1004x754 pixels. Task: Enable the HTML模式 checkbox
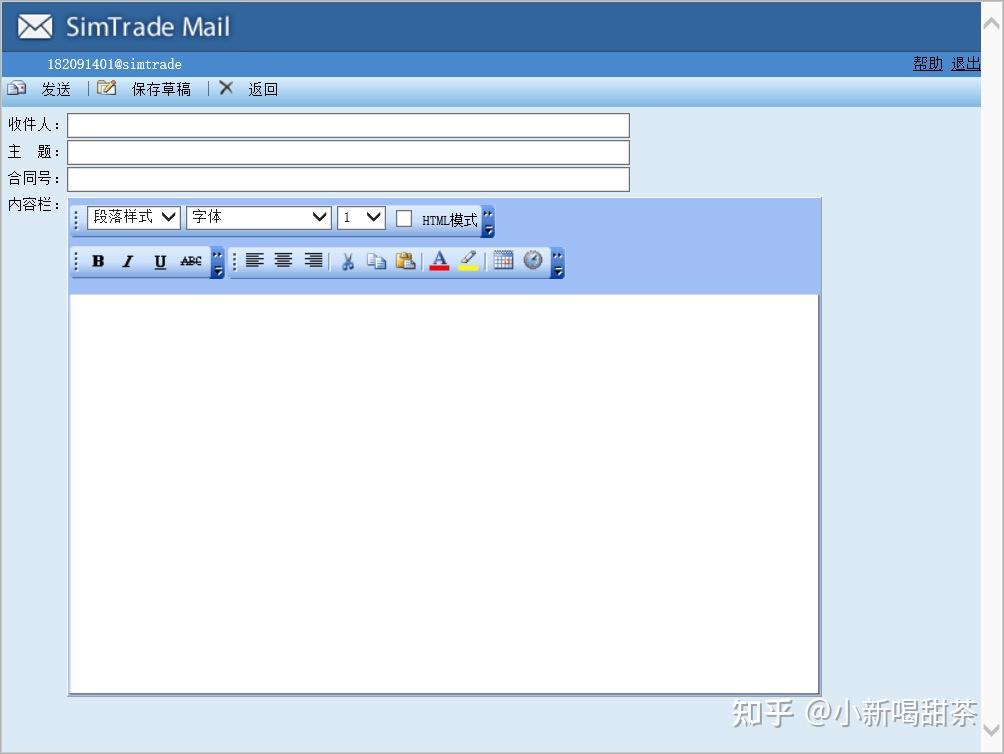click(404, 219)
